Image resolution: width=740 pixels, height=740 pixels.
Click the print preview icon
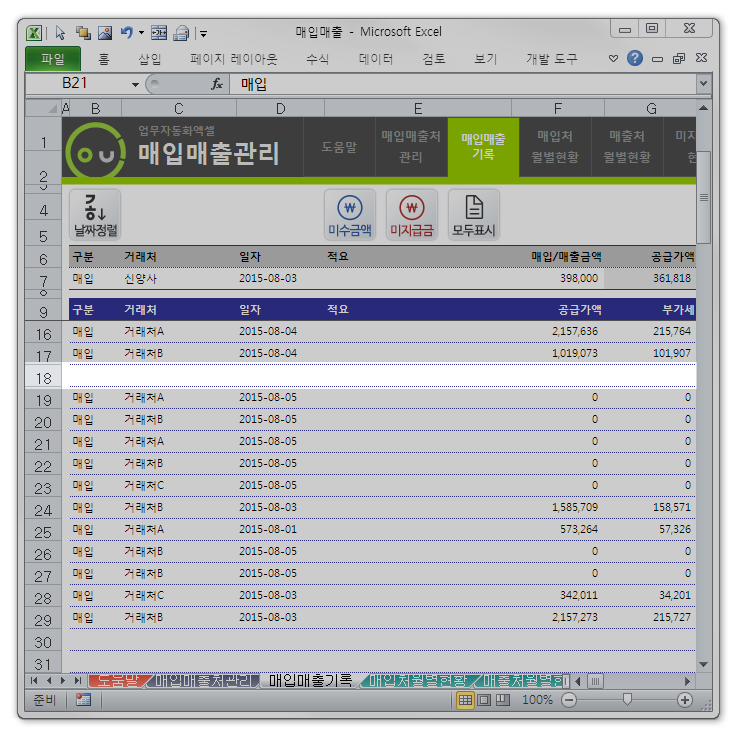pyautogui.click(x=181, y=33)
